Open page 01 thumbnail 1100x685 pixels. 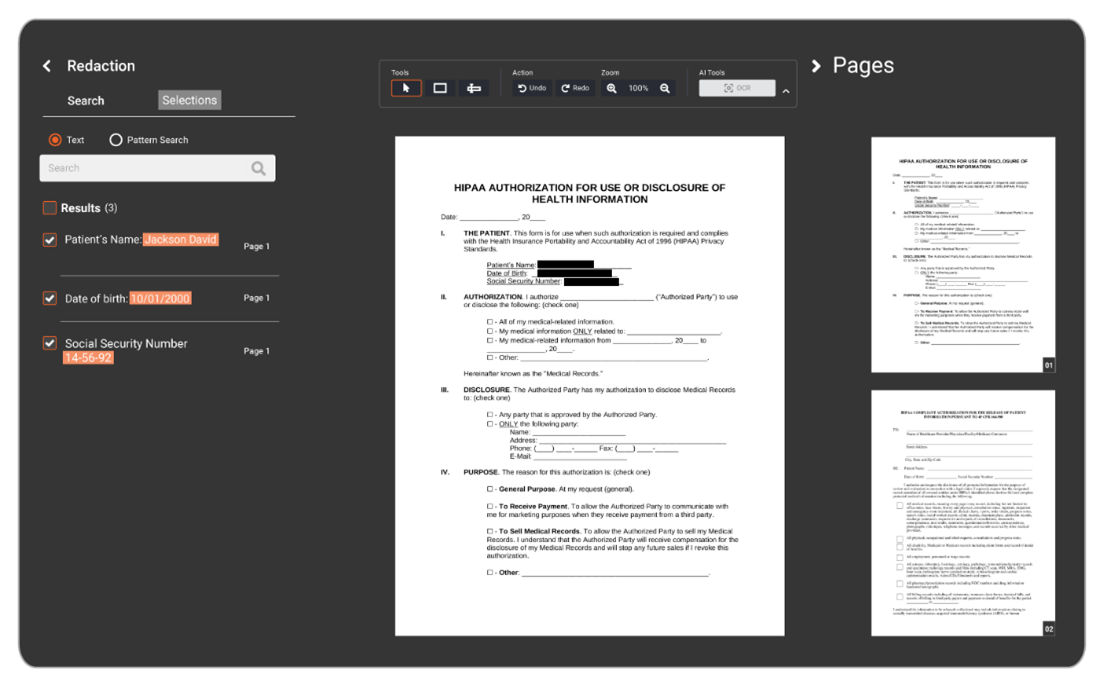pos(963,255)
